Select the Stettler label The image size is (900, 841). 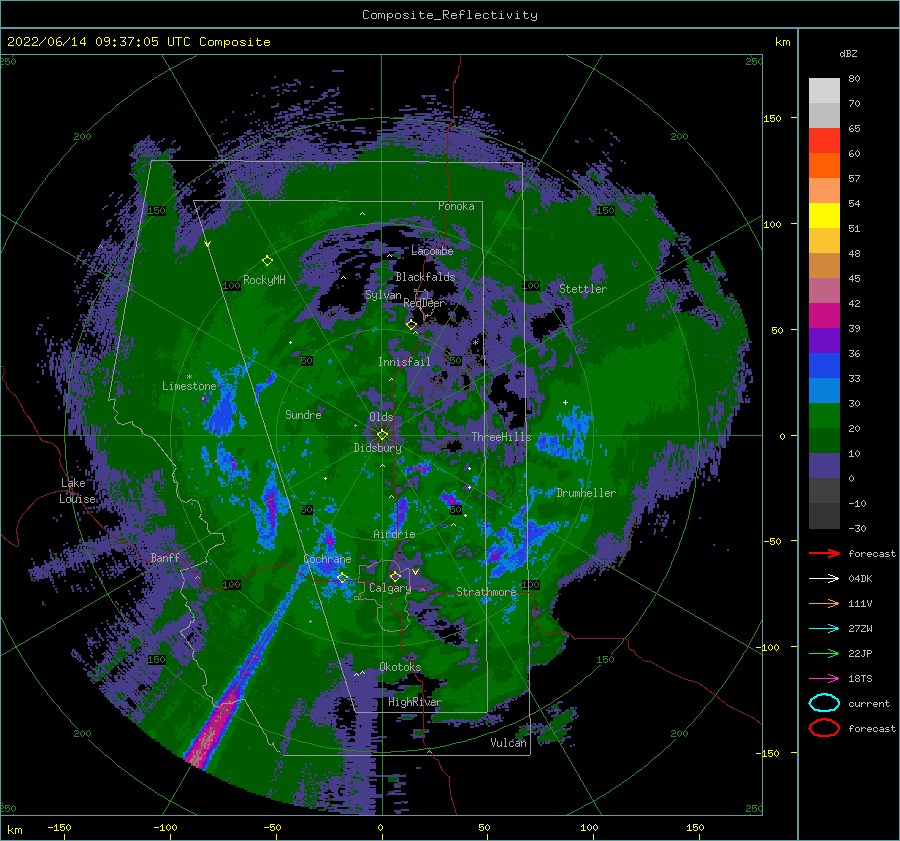click(x=583, y=289)
